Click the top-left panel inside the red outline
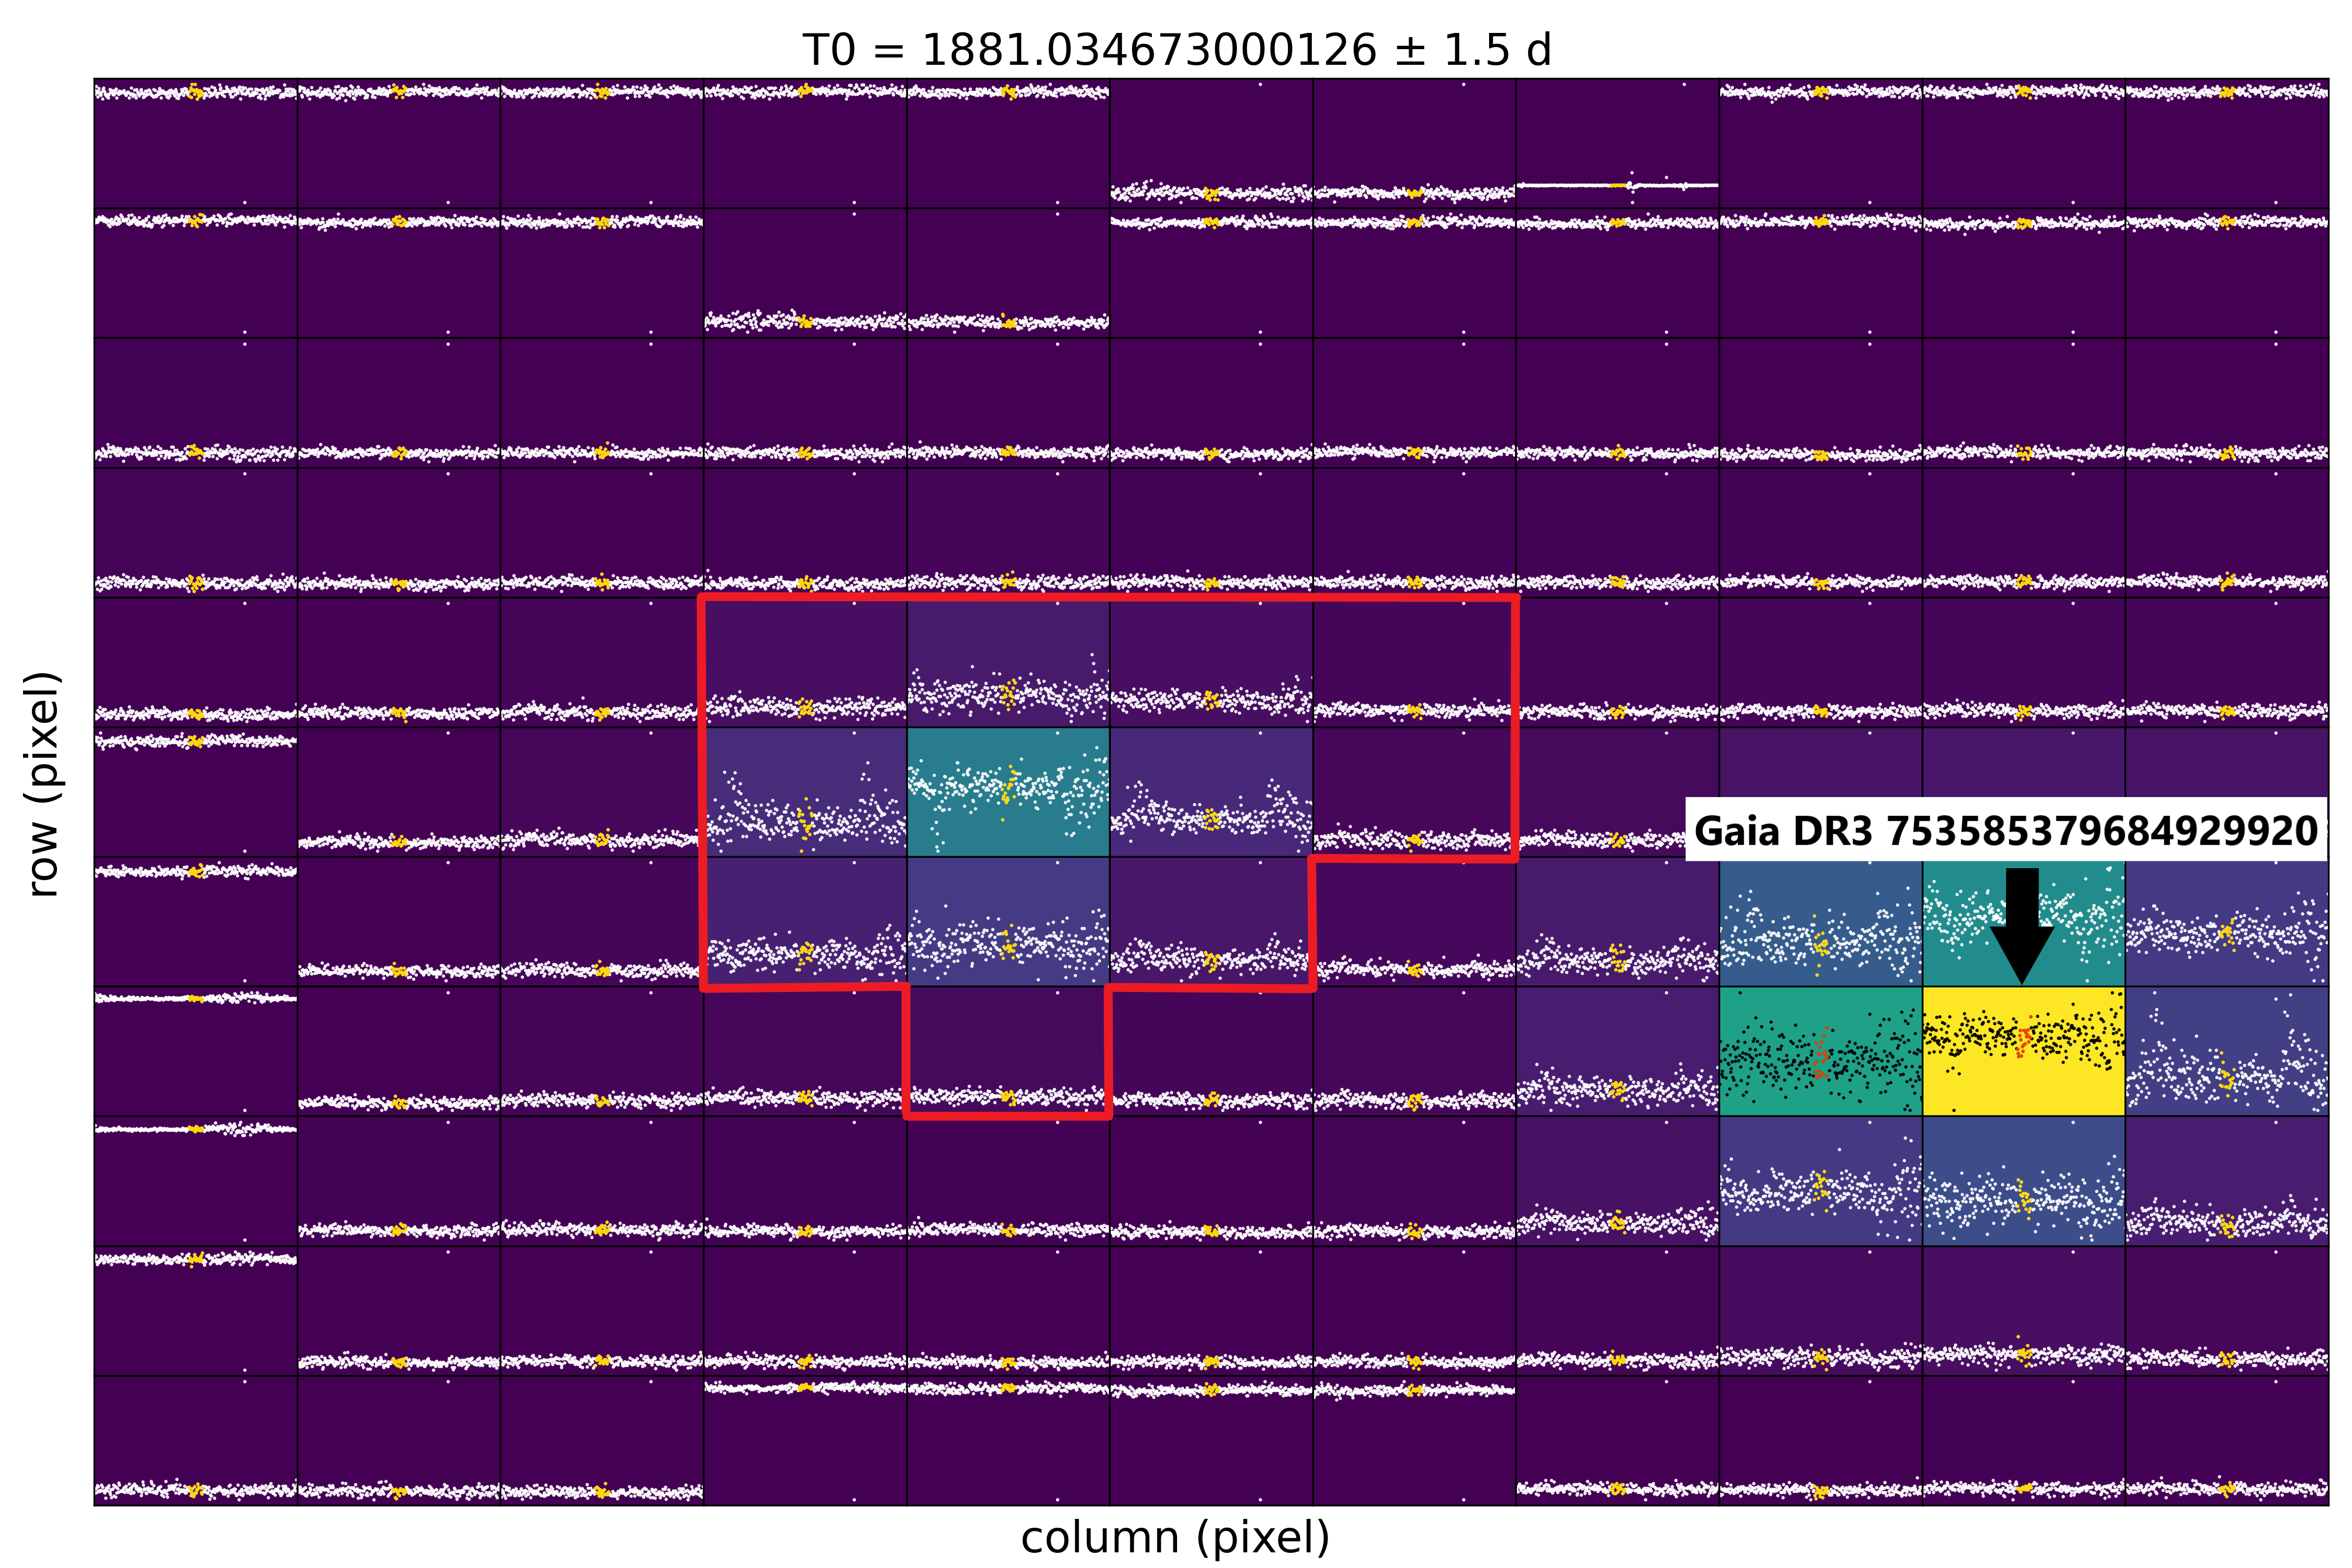Viewport: 2352px width, 1568px height. 805,662
